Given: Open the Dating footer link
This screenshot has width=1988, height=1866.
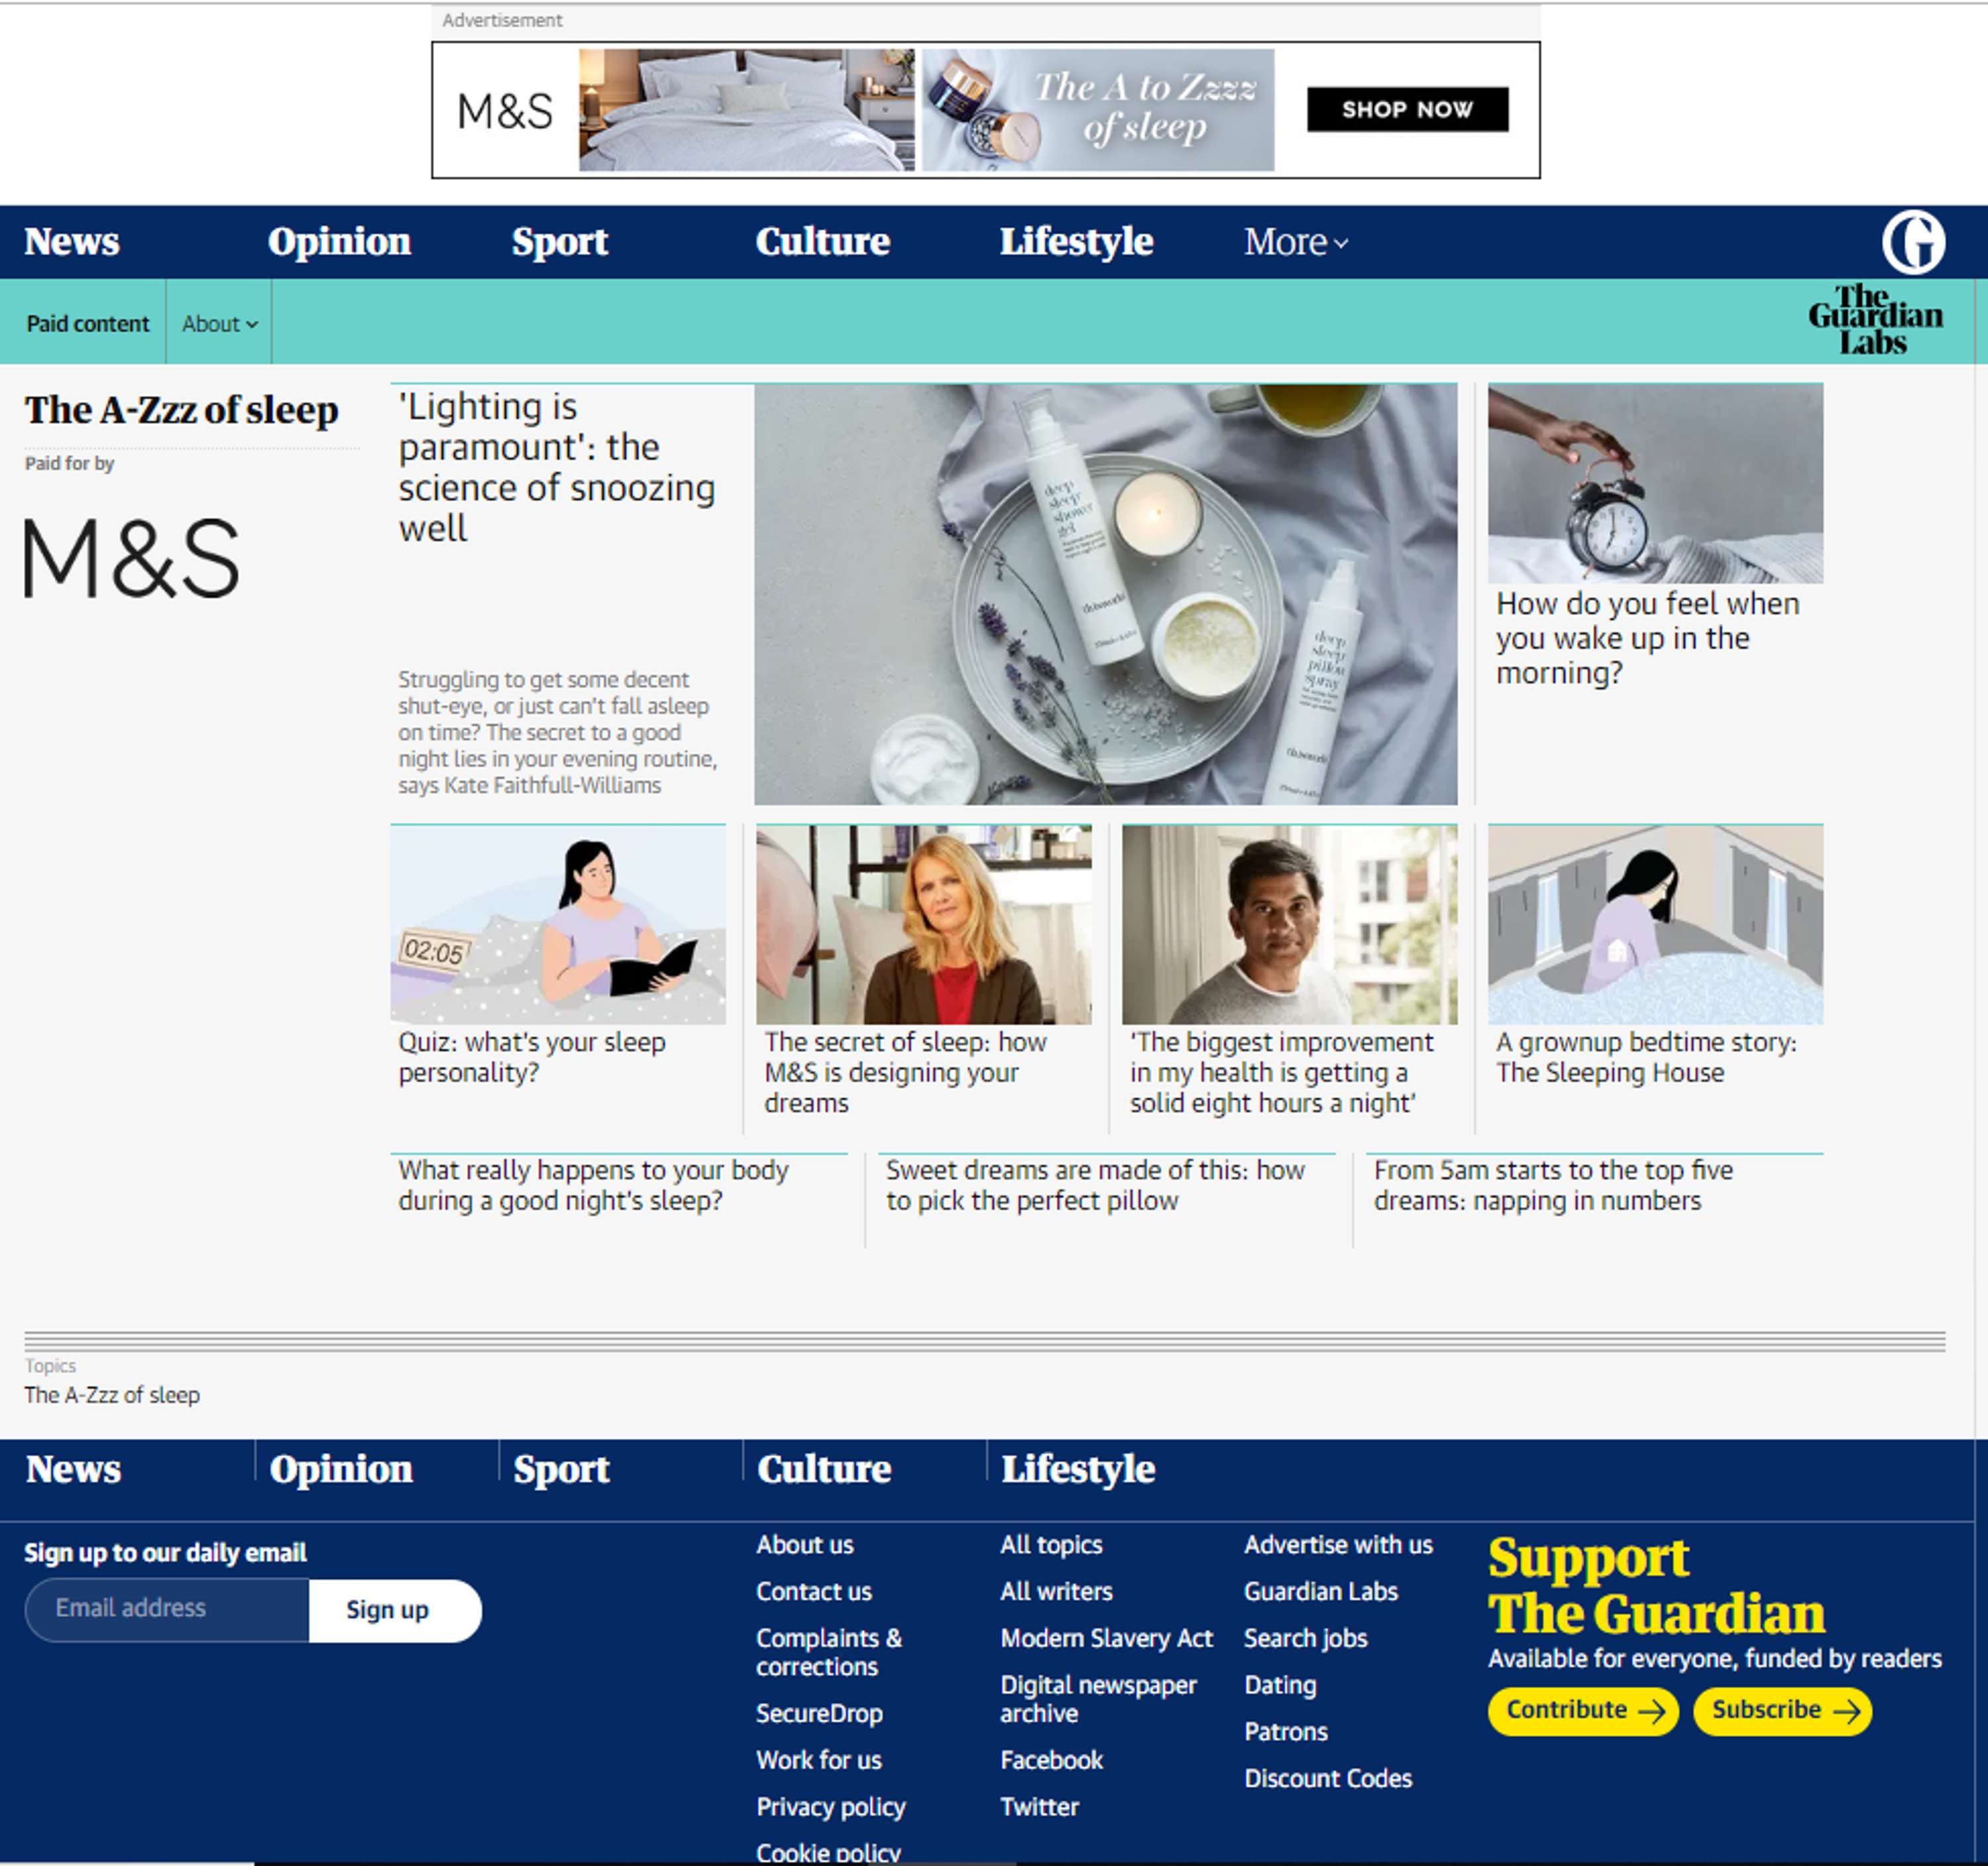Looking at the screenshot, I should pos(1280,1686).
